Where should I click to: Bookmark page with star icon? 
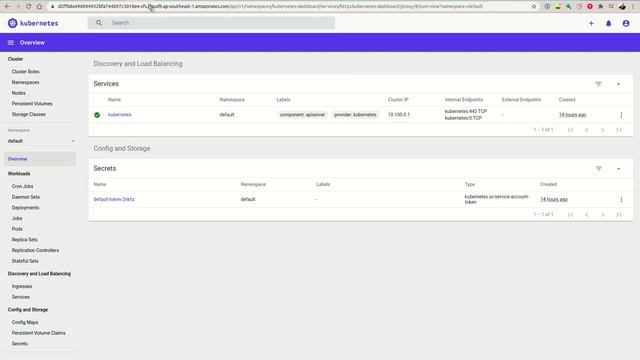[x=534, y=7]
